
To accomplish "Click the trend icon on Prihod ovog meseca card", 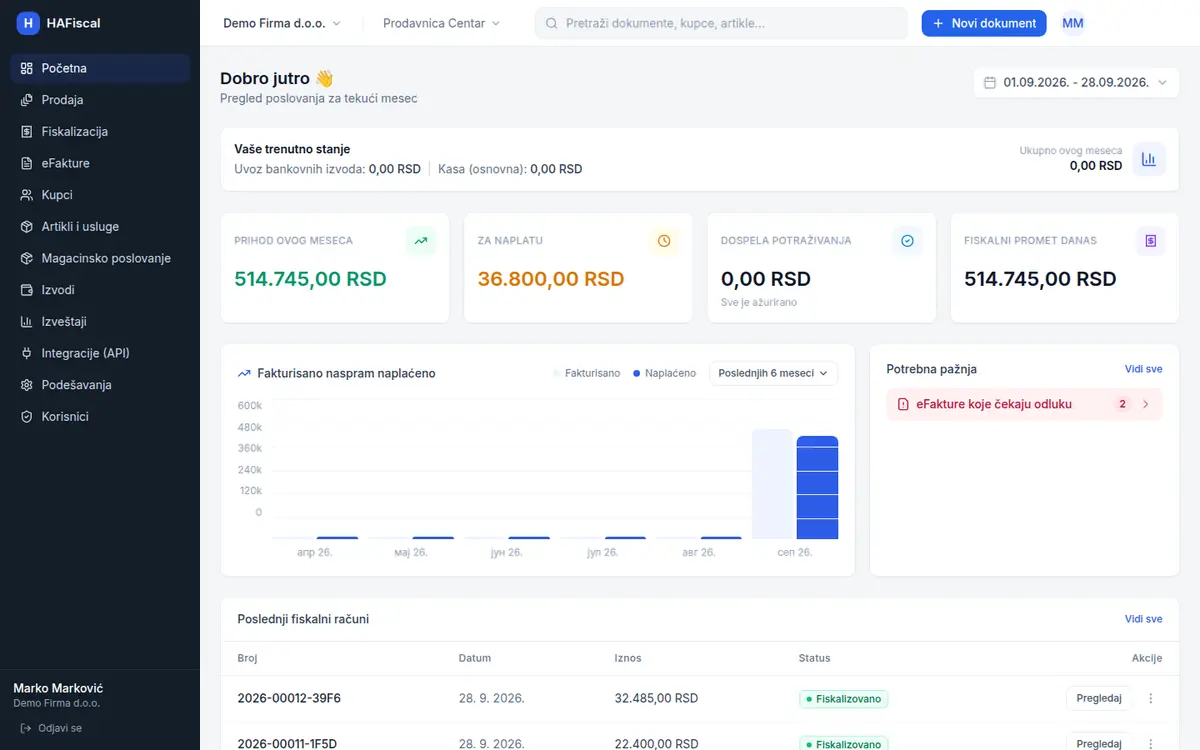I will [421, 241].
